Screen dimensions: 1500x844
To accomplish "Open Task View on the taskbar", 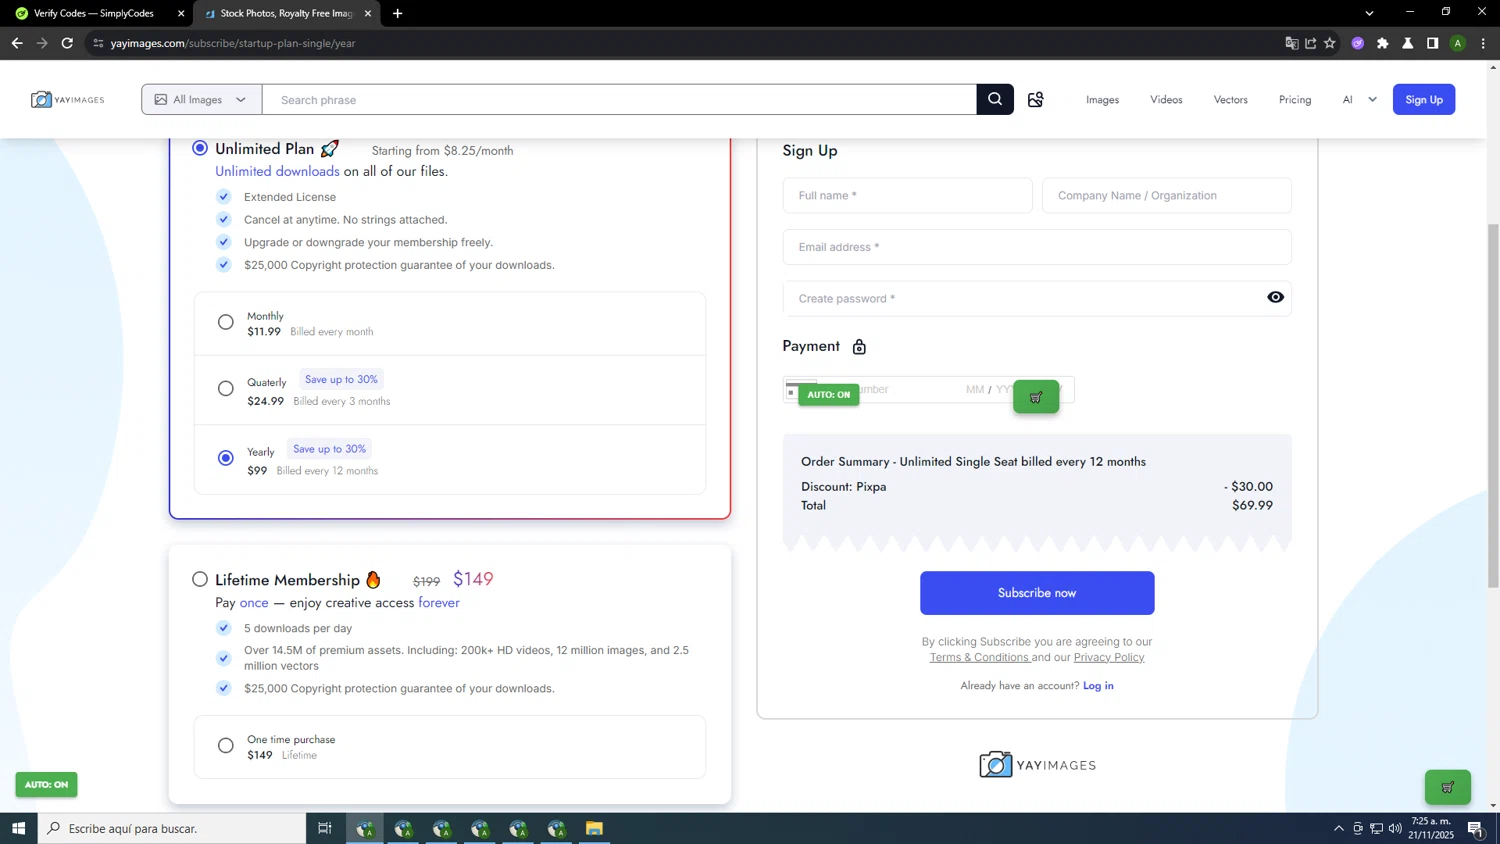I will click(325, 828).
